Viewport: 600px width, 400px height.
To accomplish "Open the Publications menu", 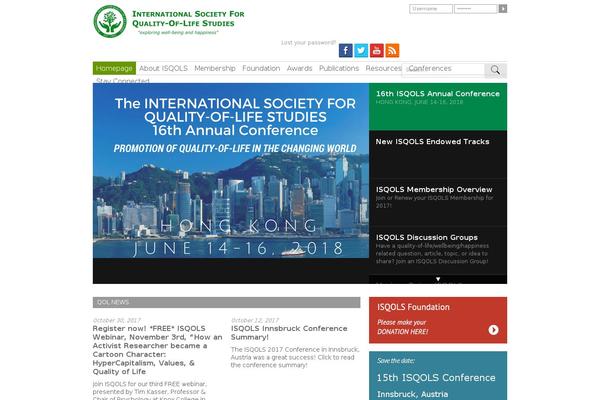I will pyautogui.click(x=339, y=68).
